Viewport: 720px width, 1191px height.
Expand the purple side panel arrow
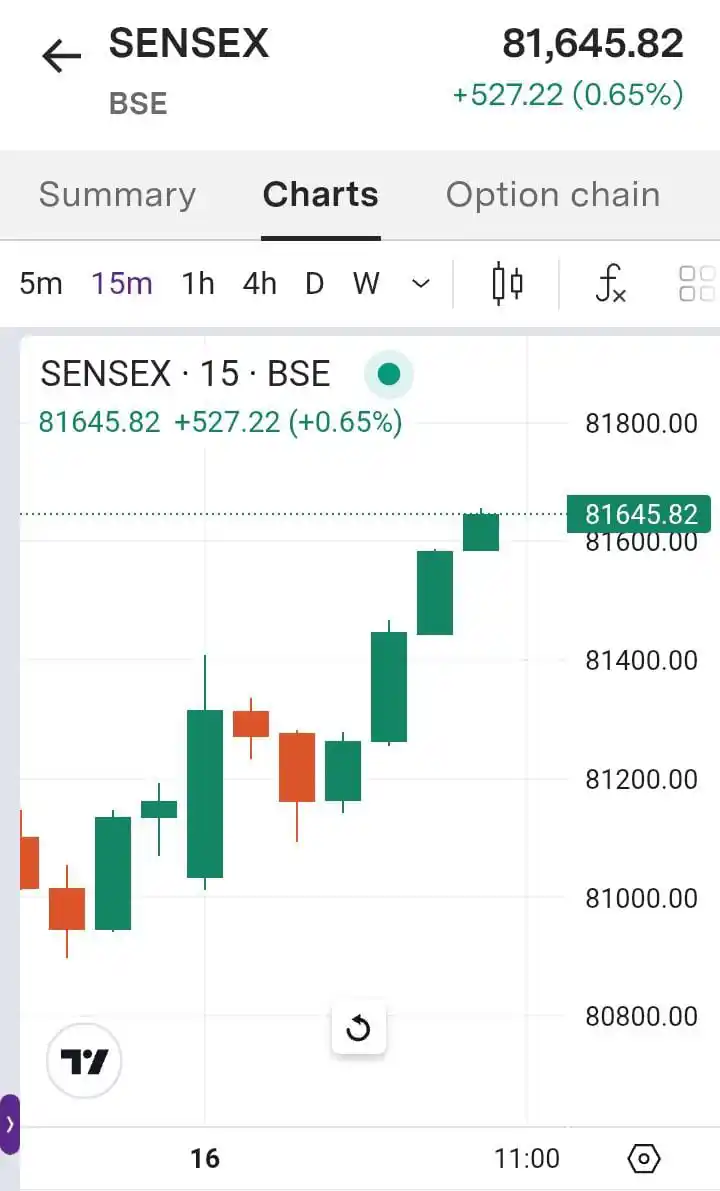coord(10,1124)
